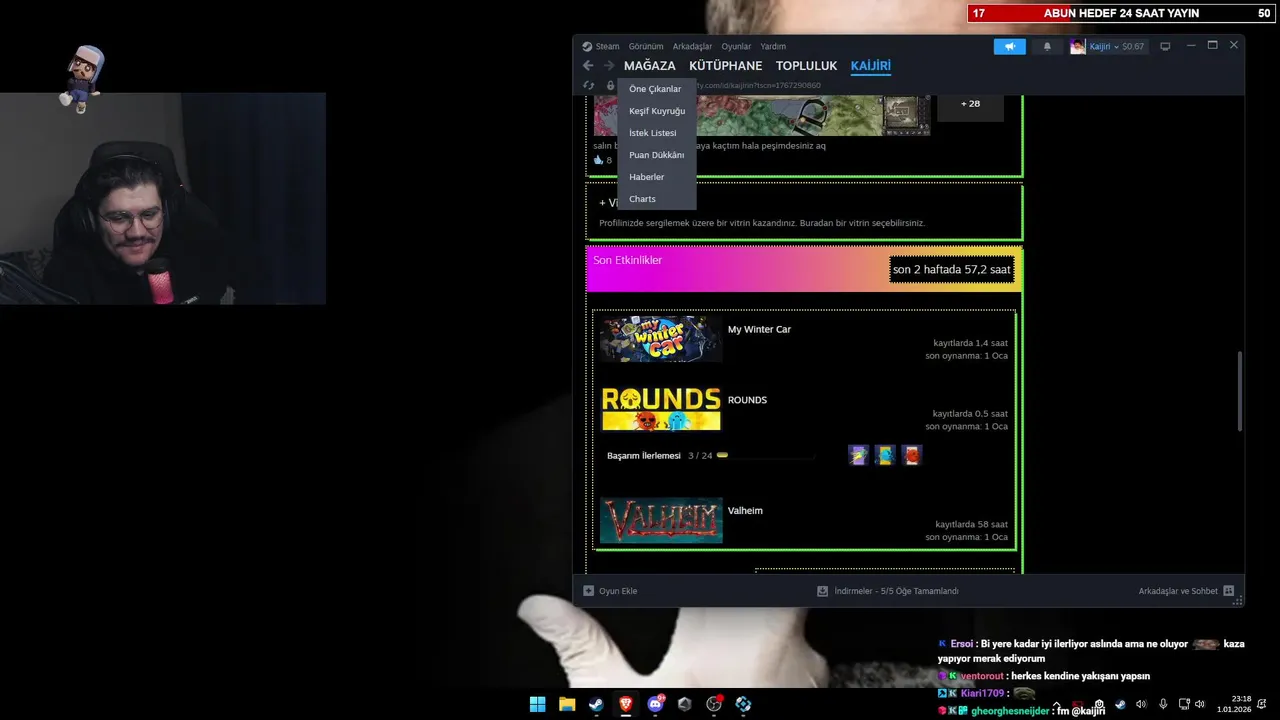The height and width of the screenshot is (720, 1280).
Task: Click the Başarım İlerlemesi label
Action: (643, 455)
